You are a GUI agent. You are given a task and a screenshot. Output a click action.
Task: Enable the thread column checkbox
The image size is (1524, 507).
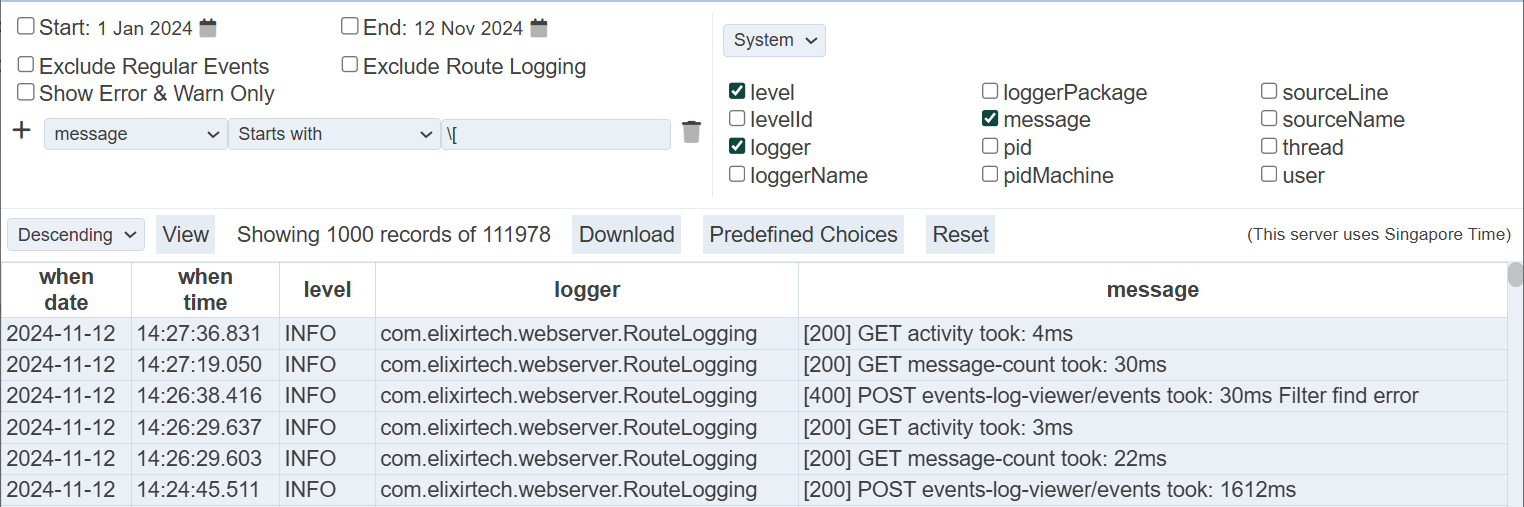point(1269,146)
